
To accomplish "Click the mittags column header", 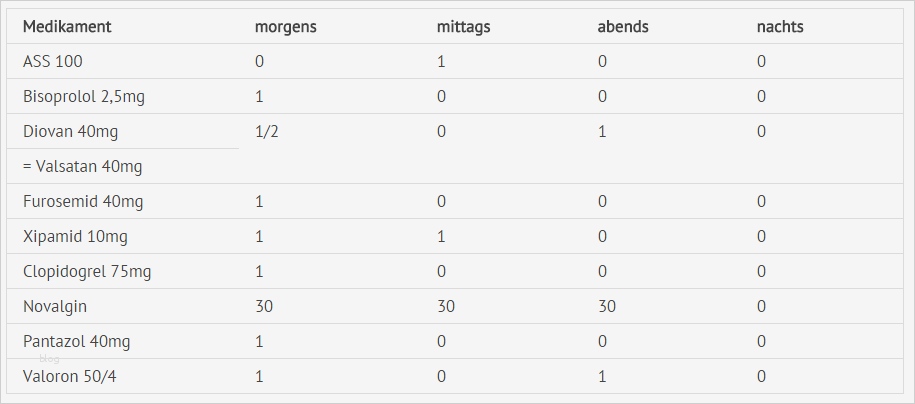I will 463,27.
